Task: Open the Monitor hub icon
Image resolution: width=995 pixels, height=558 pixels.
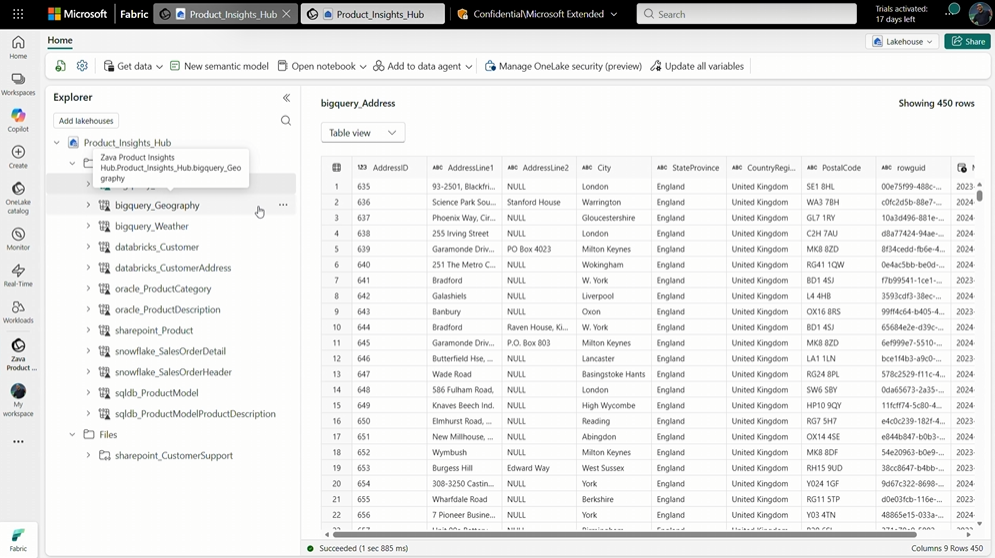Action: (x=18, y=239)
